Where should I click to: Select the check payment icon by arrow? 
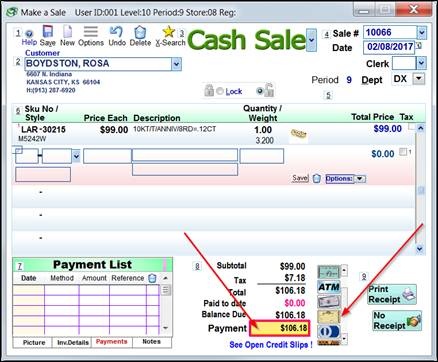[329, 316]
